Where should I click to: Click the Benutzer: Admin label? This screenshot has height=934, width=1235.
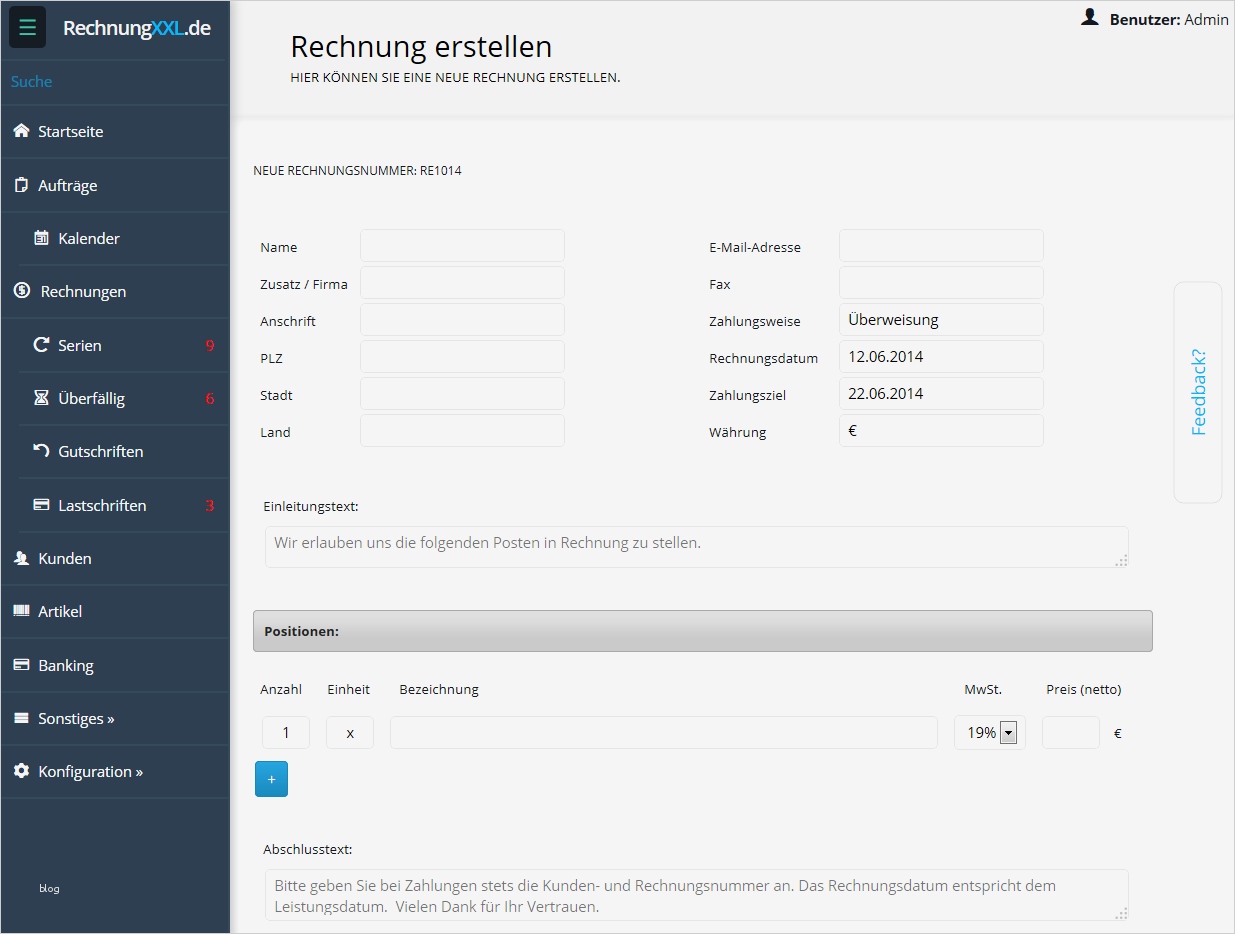[1169, 19]
